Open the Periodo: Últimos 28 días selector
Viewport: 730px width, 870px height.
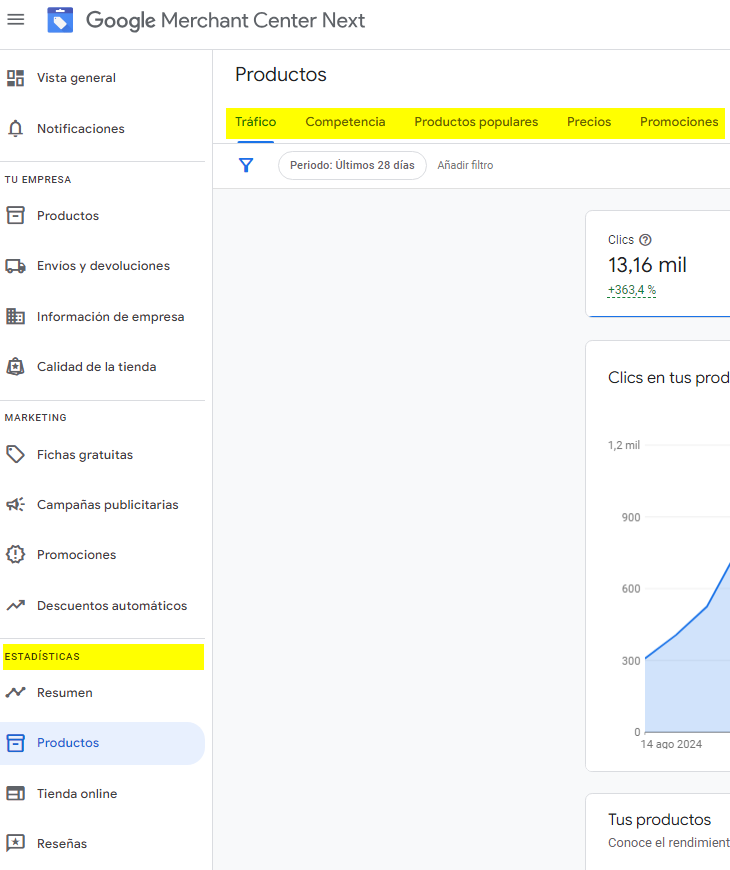[x=352, y=165]
